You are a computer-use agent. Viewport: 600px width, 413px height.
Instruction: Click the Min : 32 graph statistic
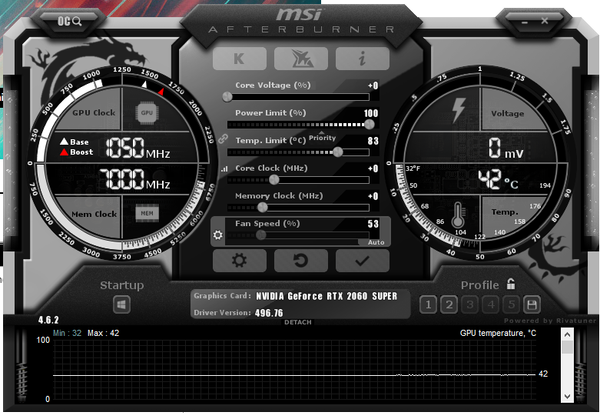click(67, 333)
